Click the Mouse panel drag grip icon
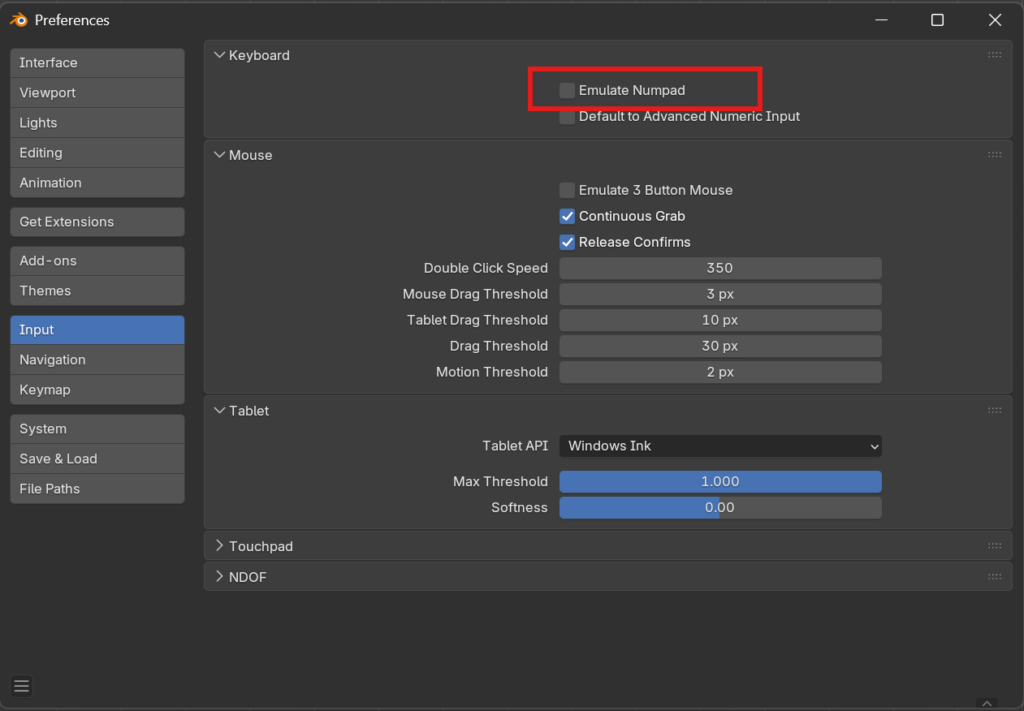Viewport: 1024px width, 711px height. pyautogui.click(x=994, y=155)
